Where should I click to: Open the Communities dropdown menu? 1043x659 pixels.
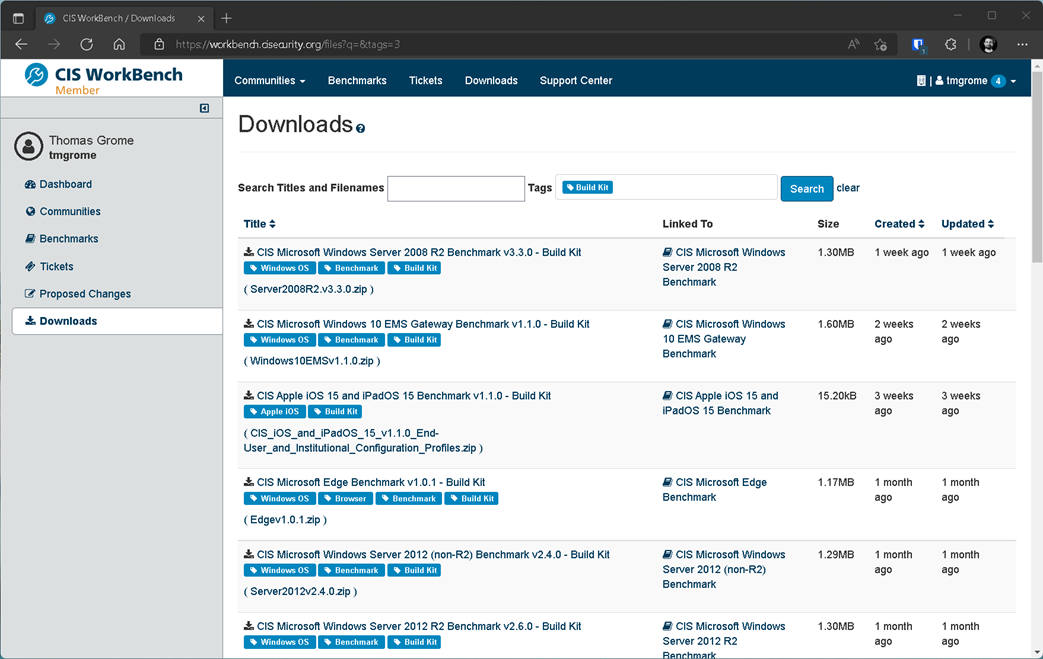[269, 80]
